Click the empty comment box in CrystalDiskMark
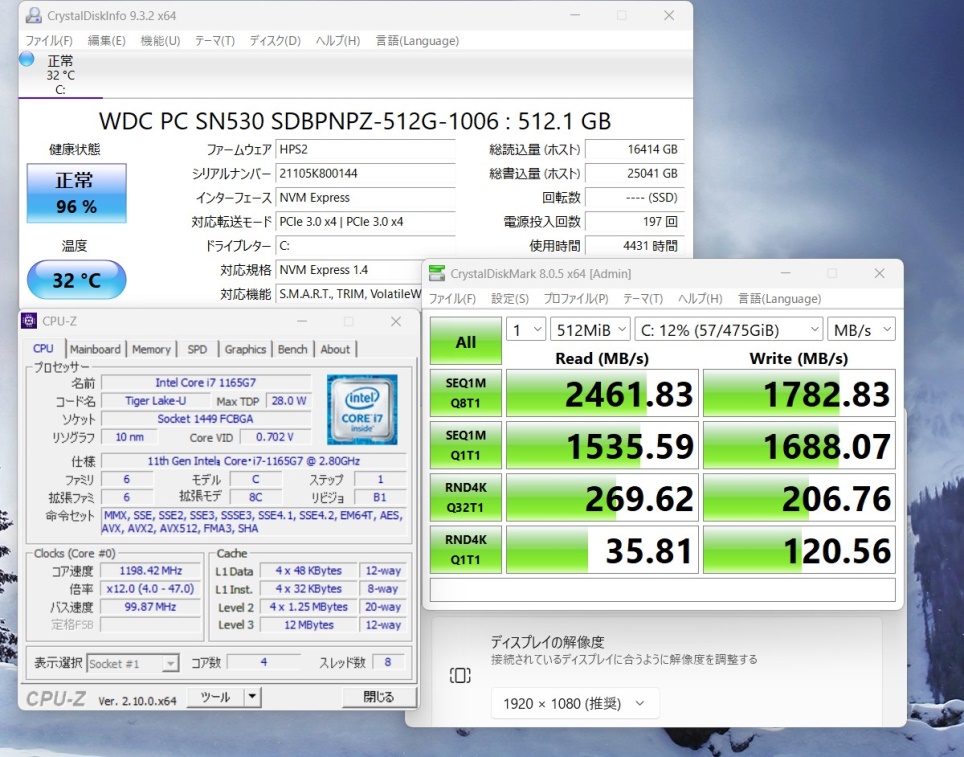This screenshot has height=757, width=964. (662, 590)
